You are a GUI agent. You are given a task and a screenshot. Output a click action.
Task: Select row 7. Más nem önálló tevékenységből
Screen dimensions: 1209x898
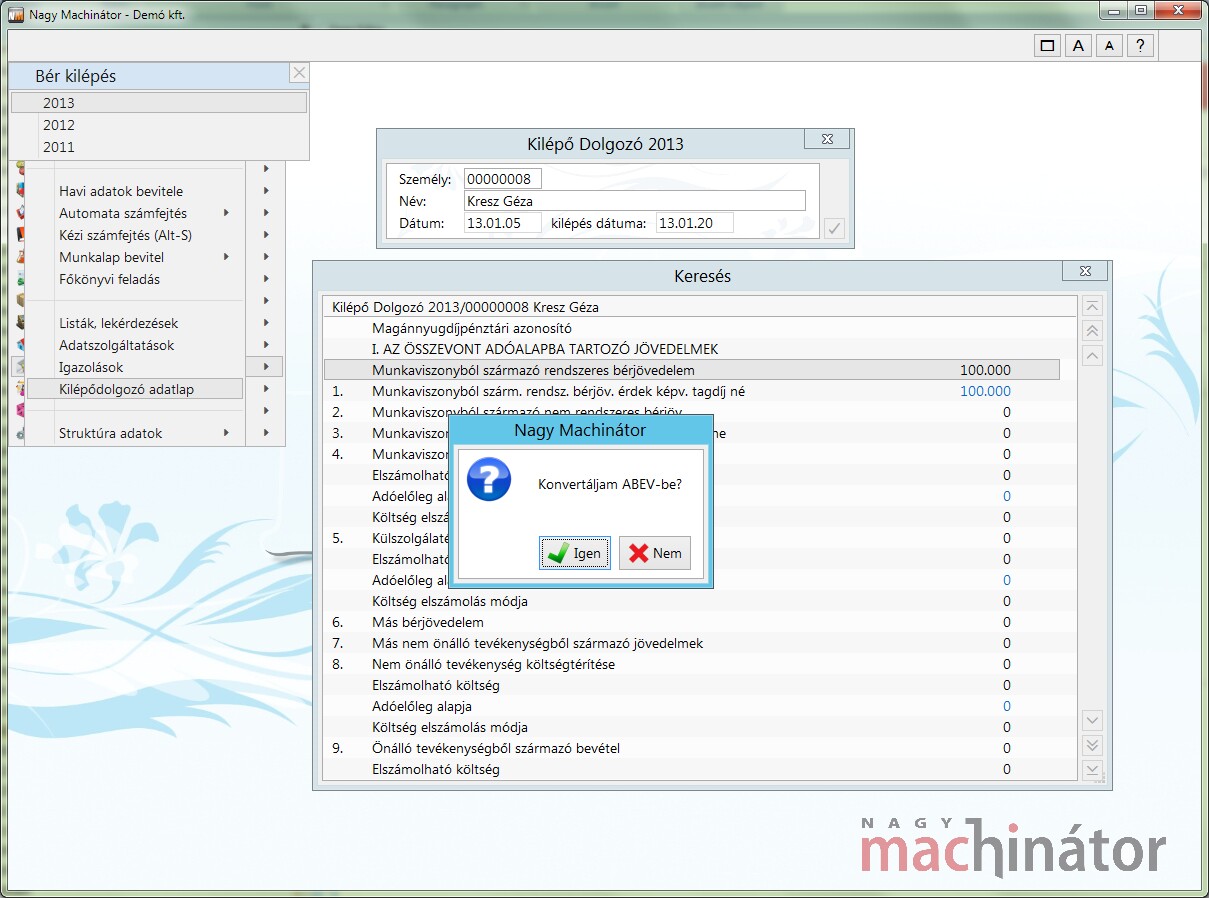click(x=691, y=643)
